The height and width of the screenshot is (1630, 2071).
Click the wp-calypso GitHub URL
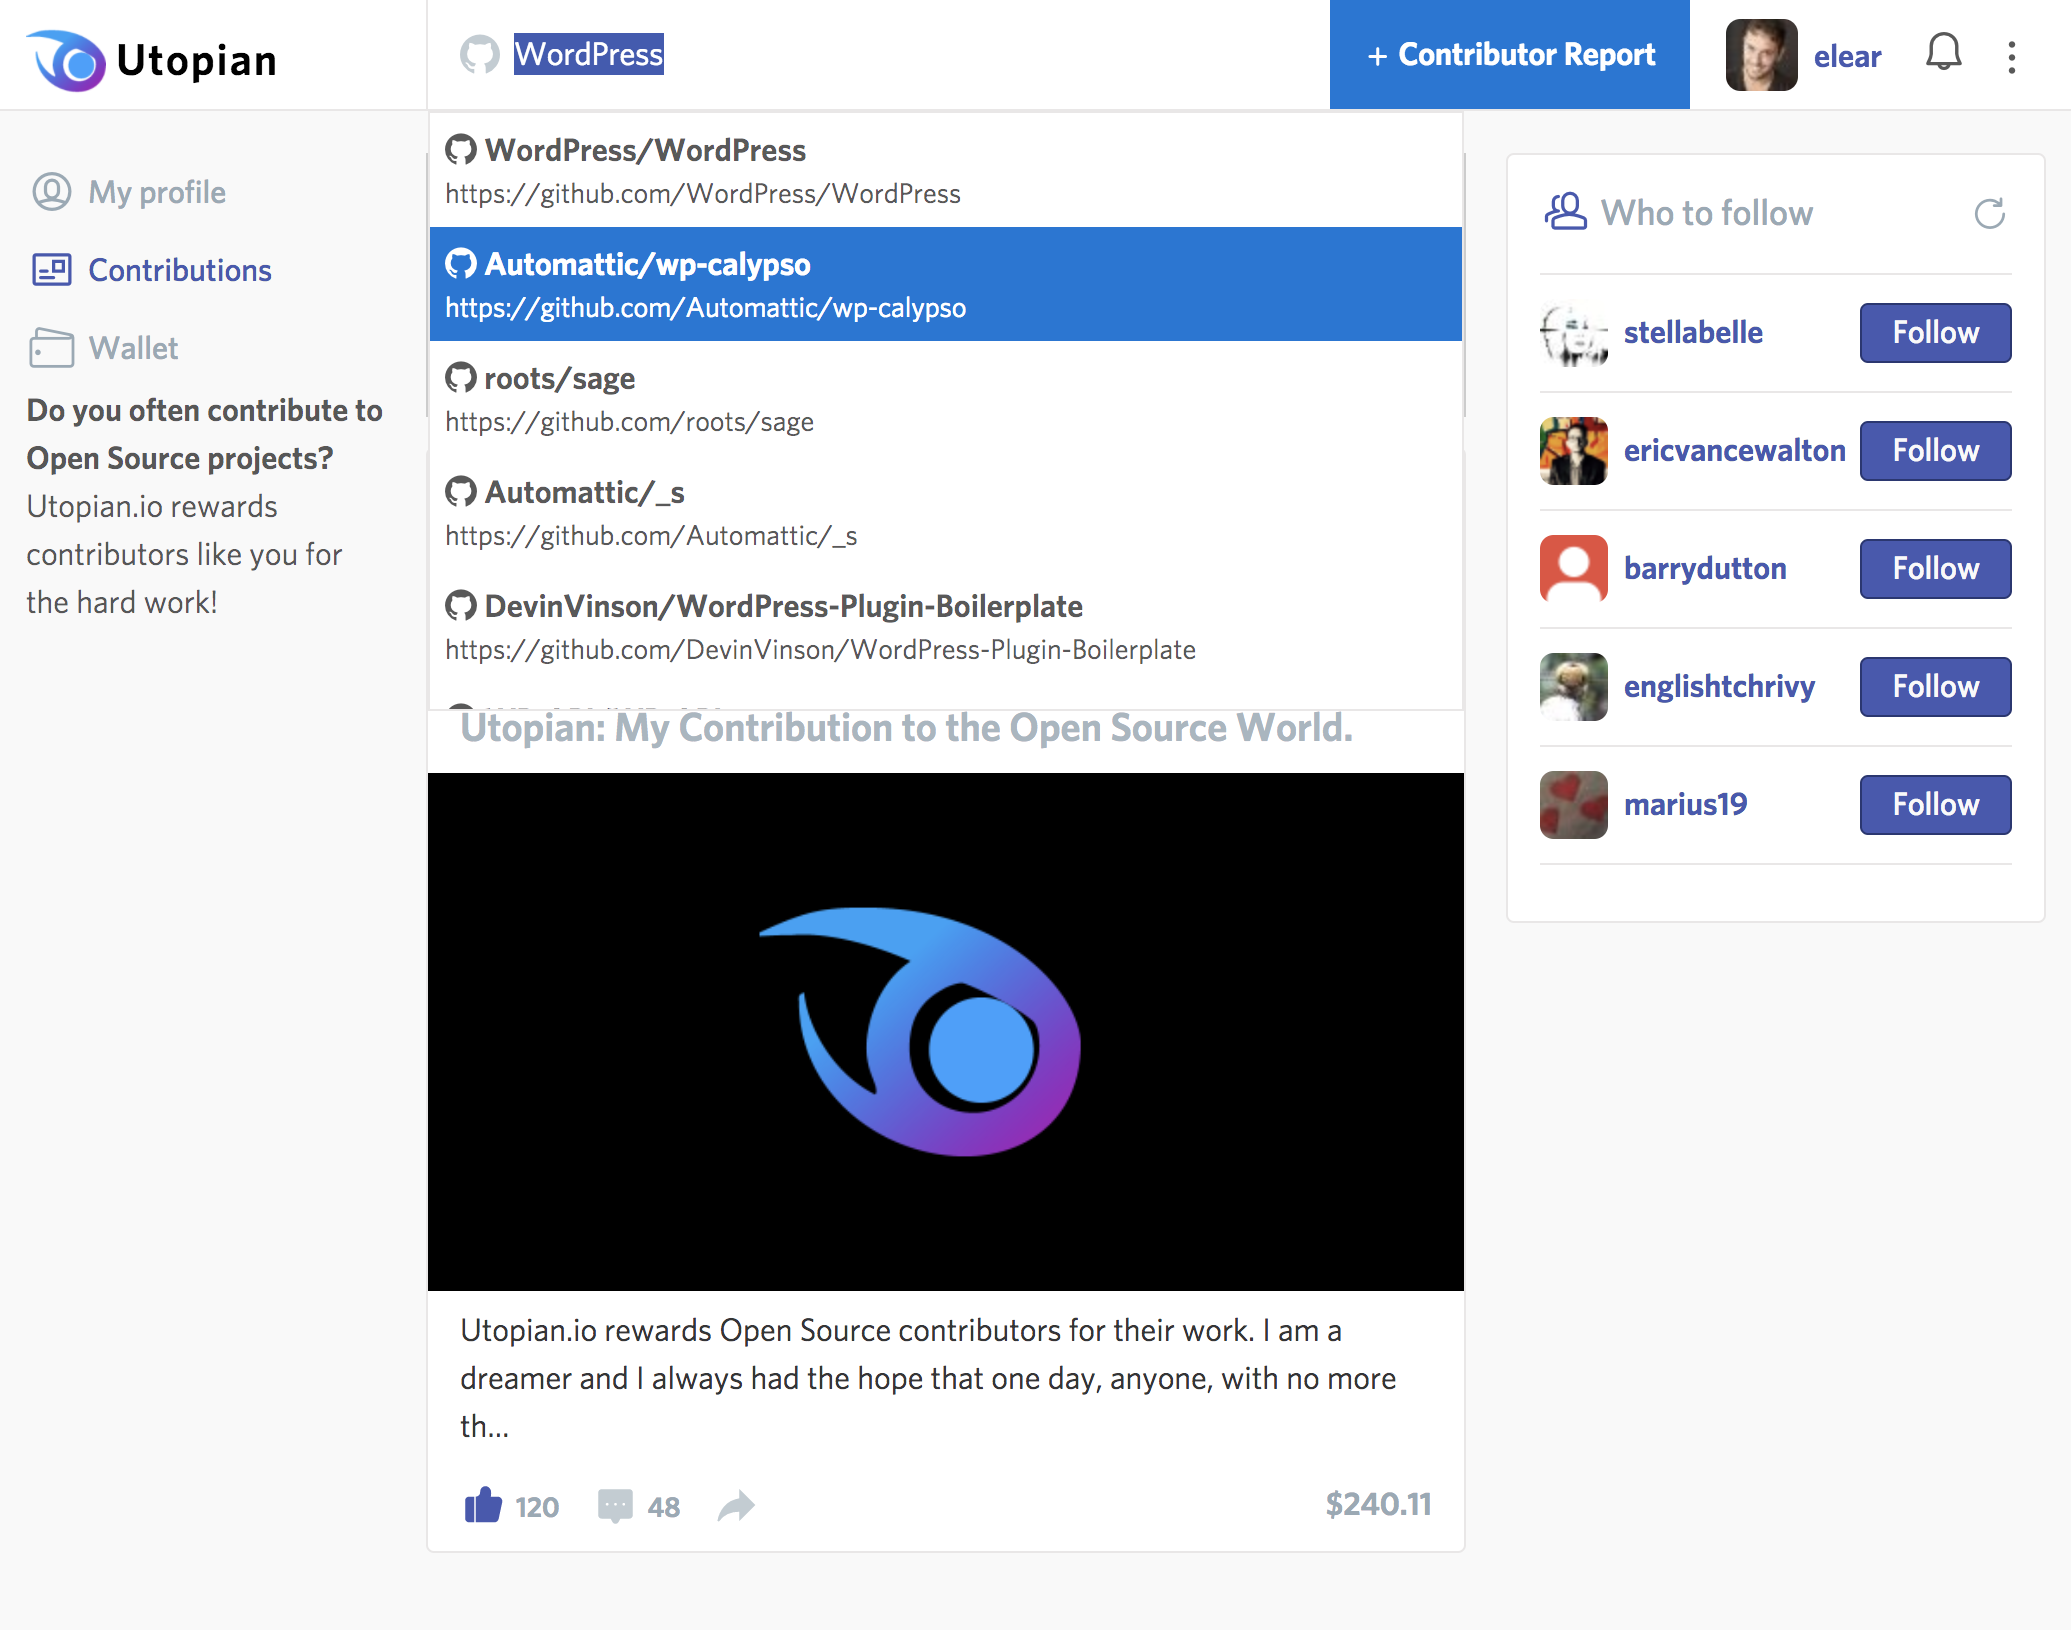[x=705, y=307]
